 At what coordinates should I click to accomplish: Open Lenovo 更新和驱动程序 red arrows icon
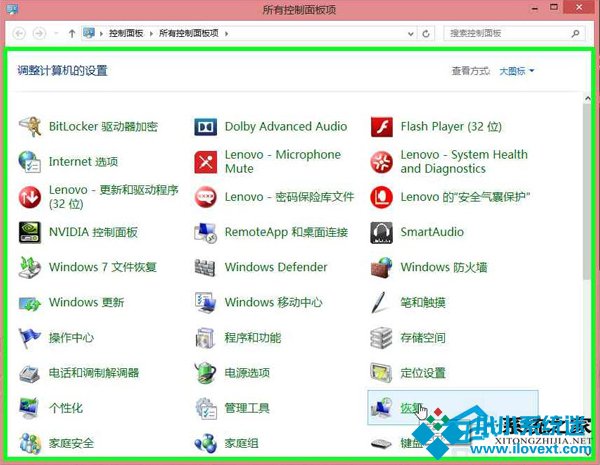tap(30, 197)
